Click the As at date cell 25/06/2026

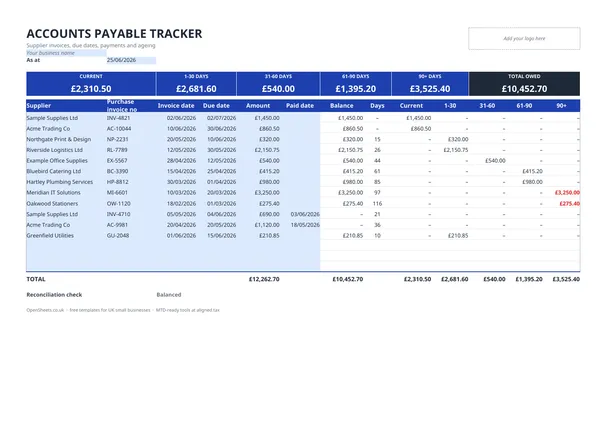[x=131, y=60]
